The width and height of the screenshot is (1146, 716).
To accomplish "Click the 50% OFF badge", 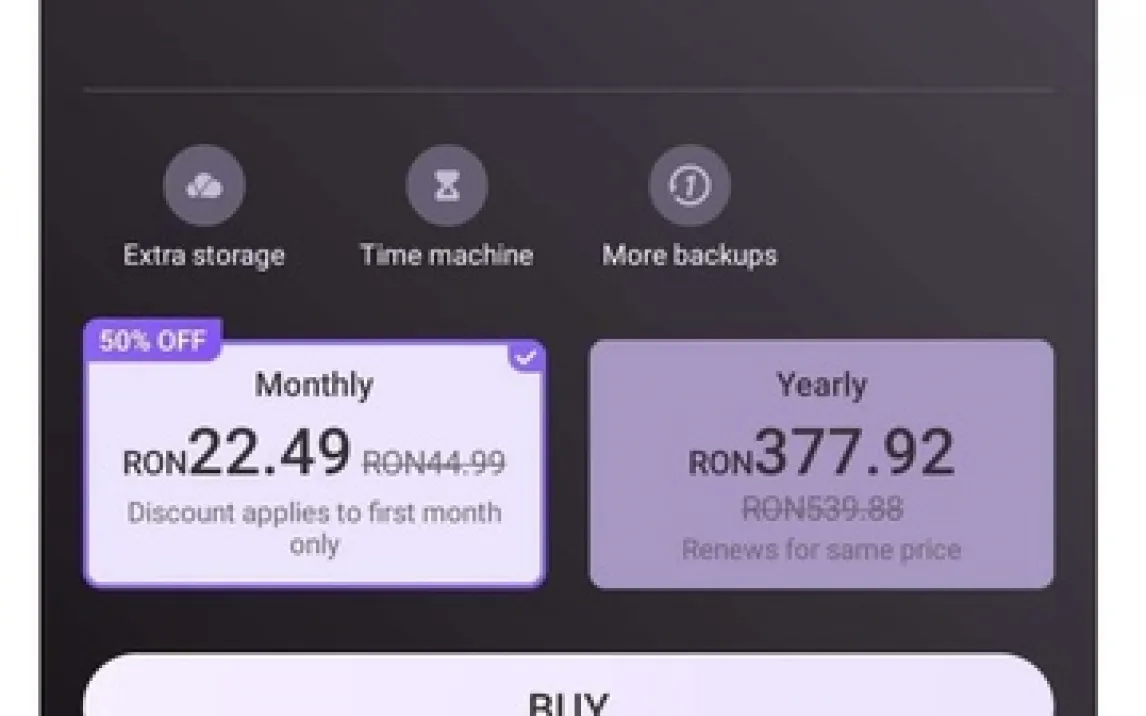I will click(x=153, y=340).
